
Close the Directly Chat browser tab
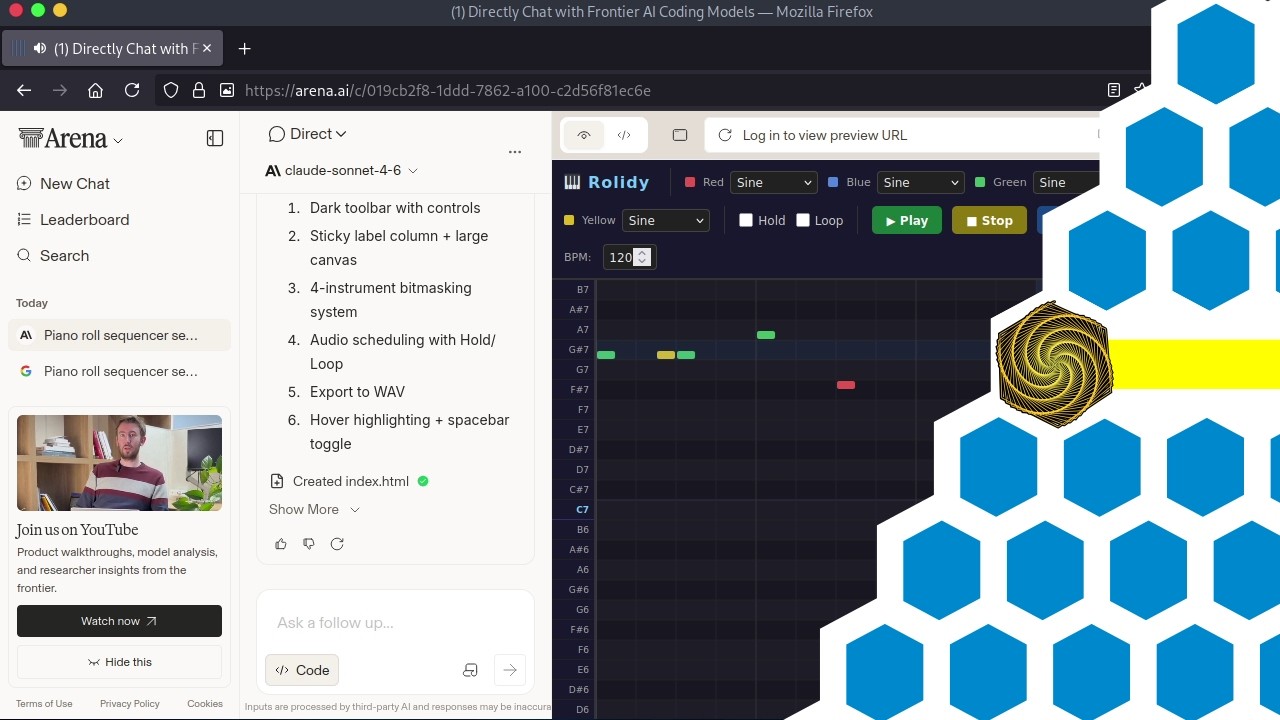207,48
